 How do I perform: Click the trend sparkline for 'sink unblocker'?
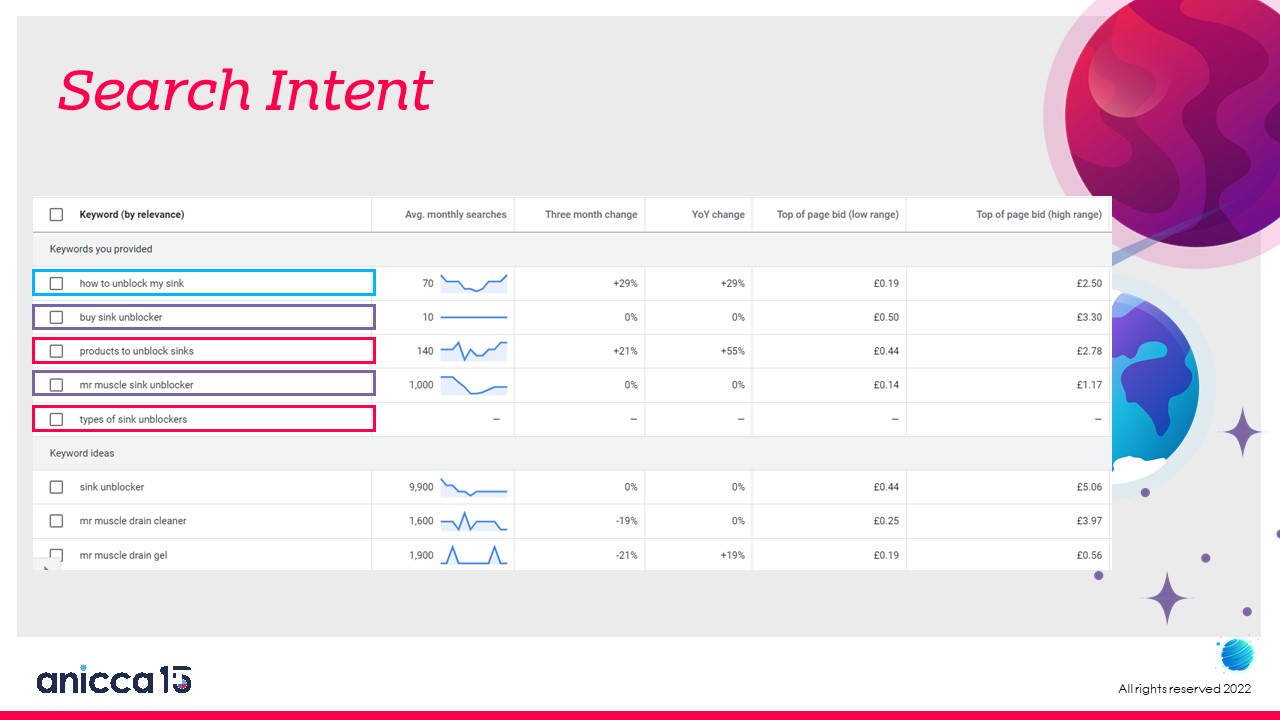pyautogui.click(x=474, y=487)
